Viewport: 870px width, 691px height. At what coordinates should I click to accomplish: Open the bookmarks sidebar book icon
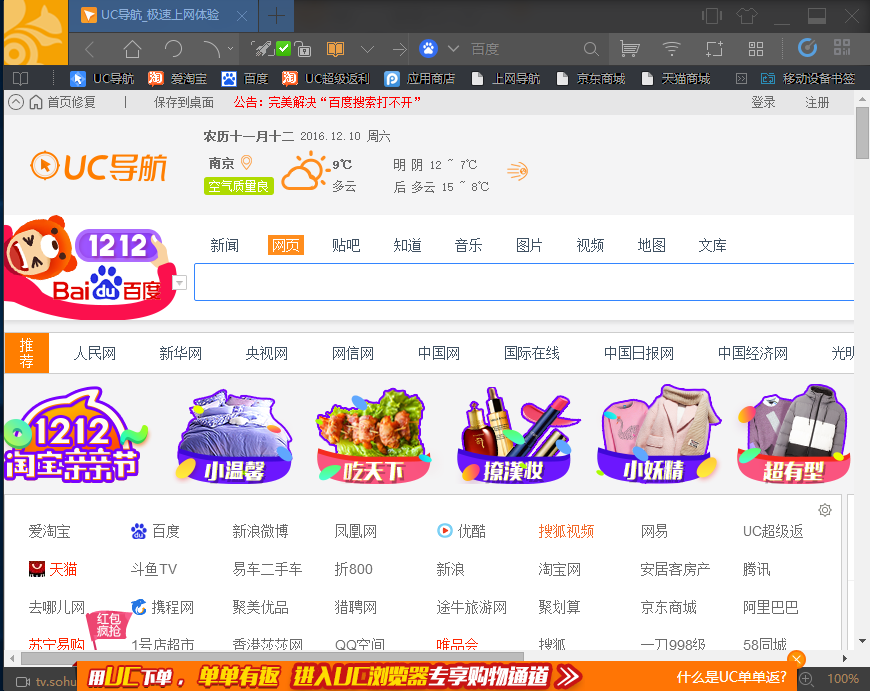tap(21, 78)
